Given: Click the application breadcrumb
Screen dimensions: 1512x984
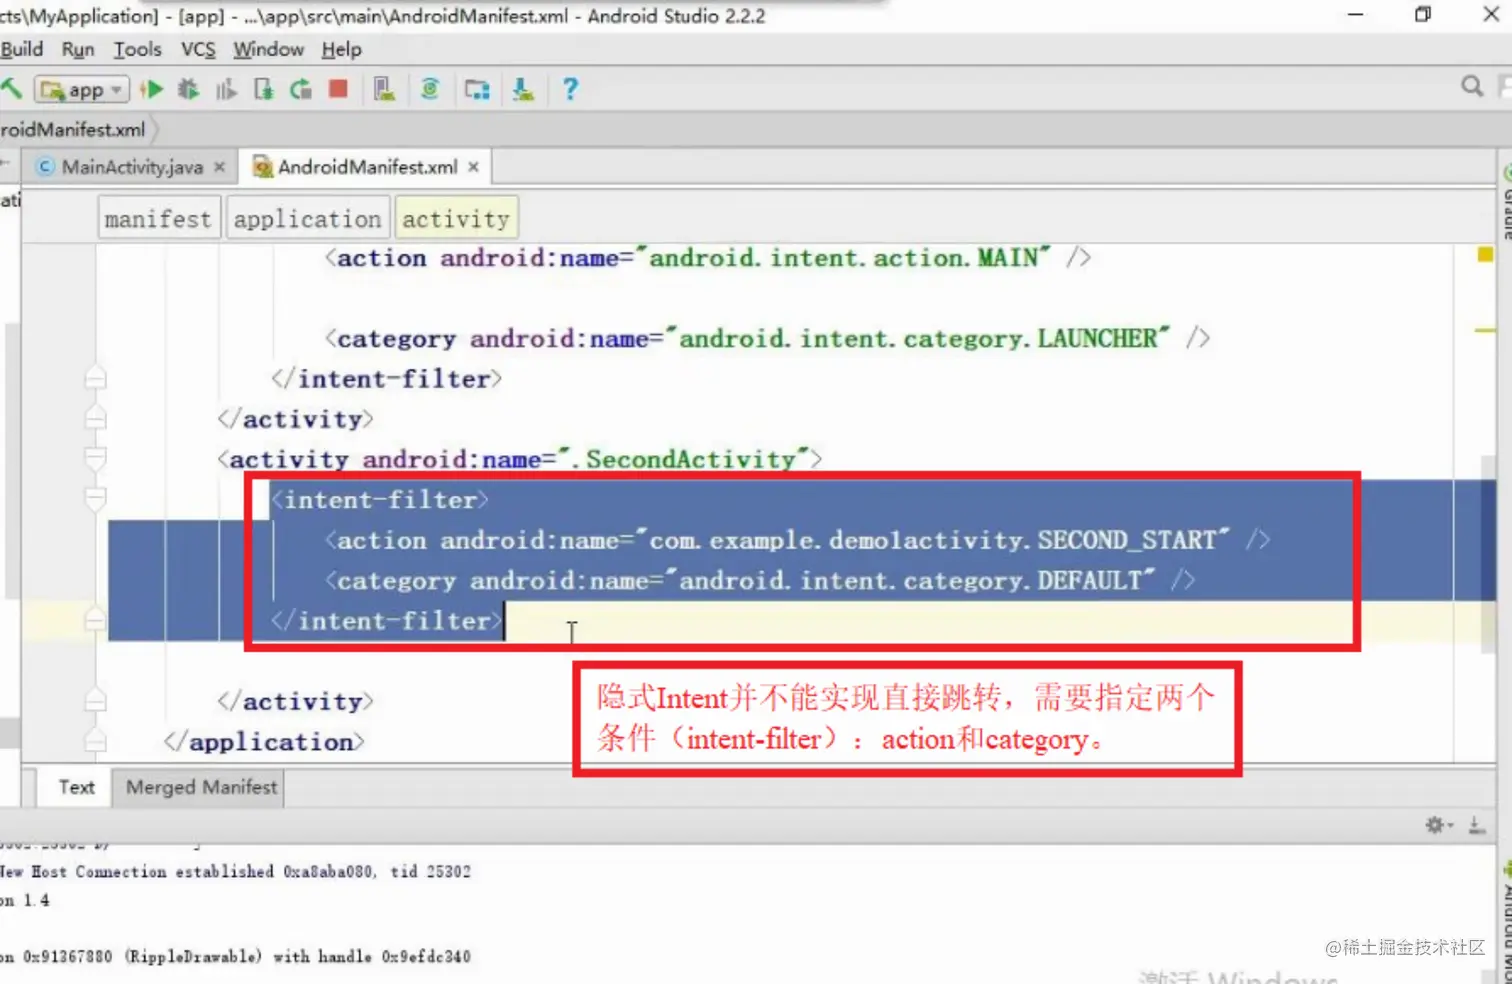Looking at the screenshot, I should [x=307, y=219].
